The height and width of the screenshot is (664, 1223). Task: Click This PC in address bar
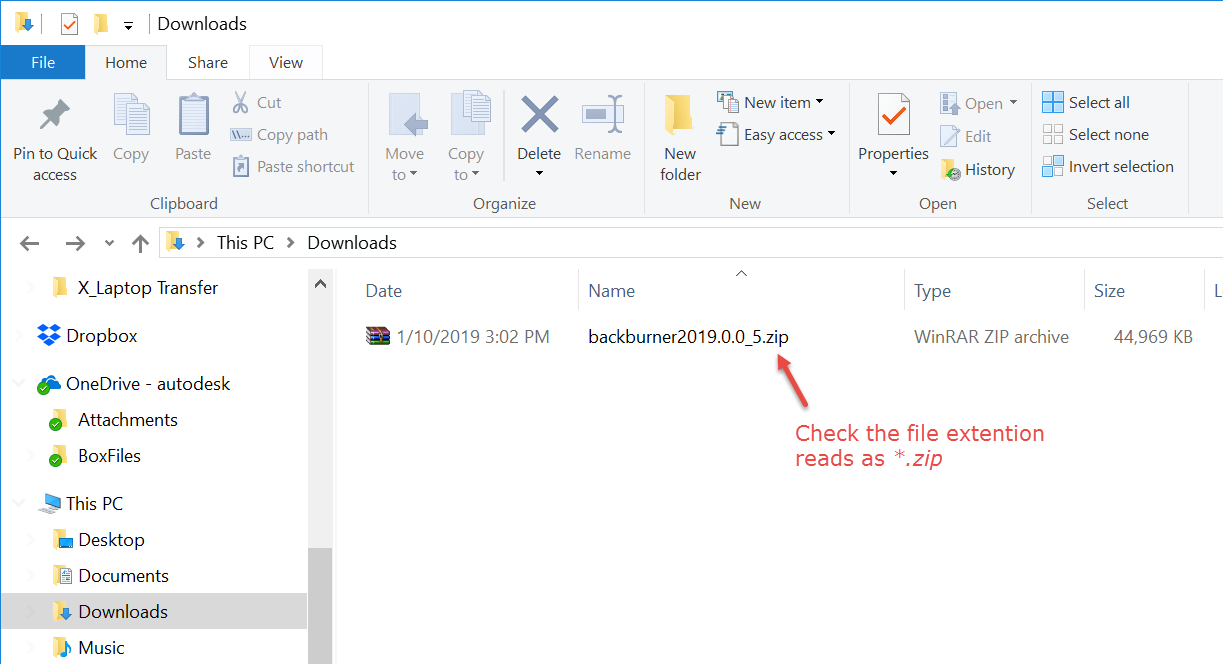245,243
